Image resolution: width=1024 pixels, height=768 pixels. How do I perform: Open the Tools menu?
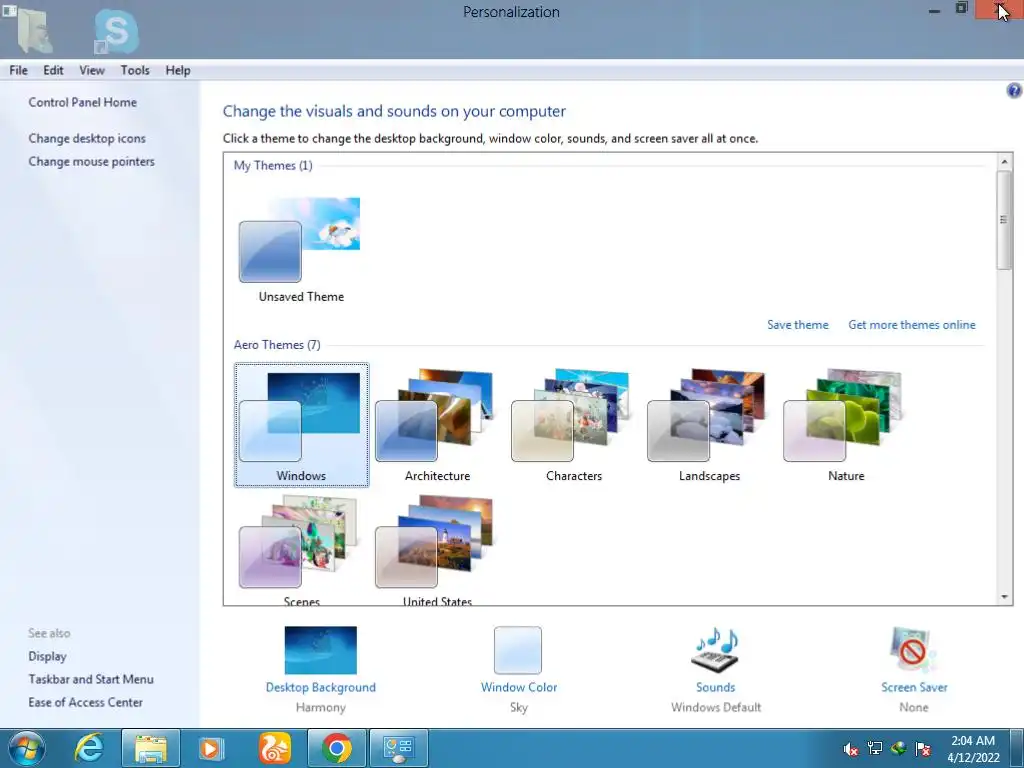[135, 71]
